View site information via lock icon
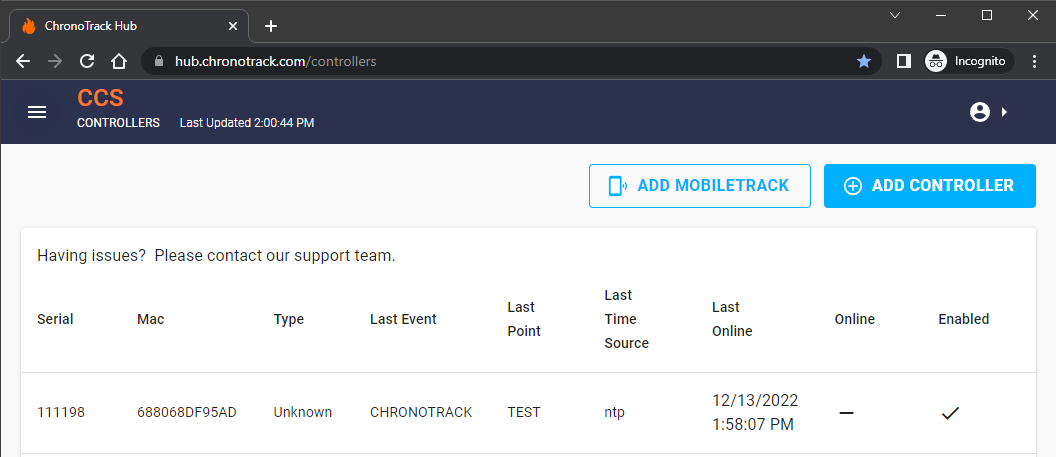The image size is (1056, 457). [x=159, y=61]
